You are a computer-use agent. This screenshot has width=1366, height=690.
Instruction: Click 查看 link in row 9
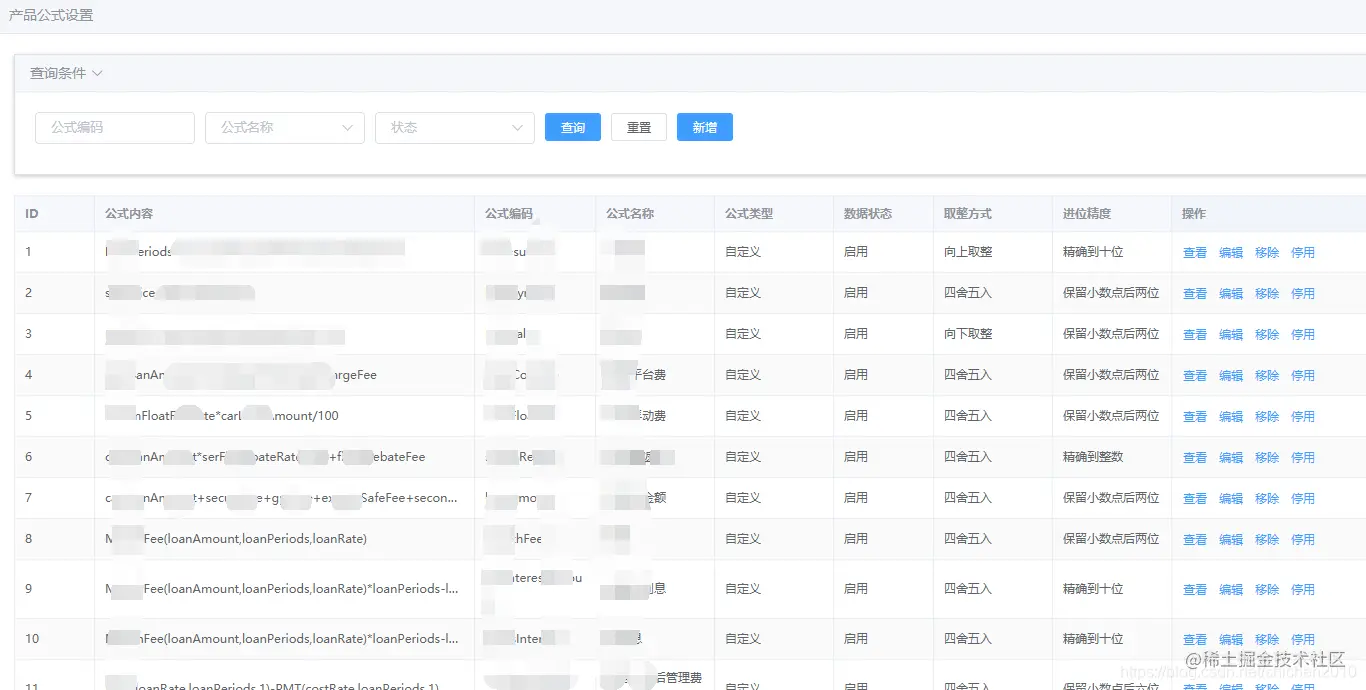pyautogui.click(x=1195, y=590)
